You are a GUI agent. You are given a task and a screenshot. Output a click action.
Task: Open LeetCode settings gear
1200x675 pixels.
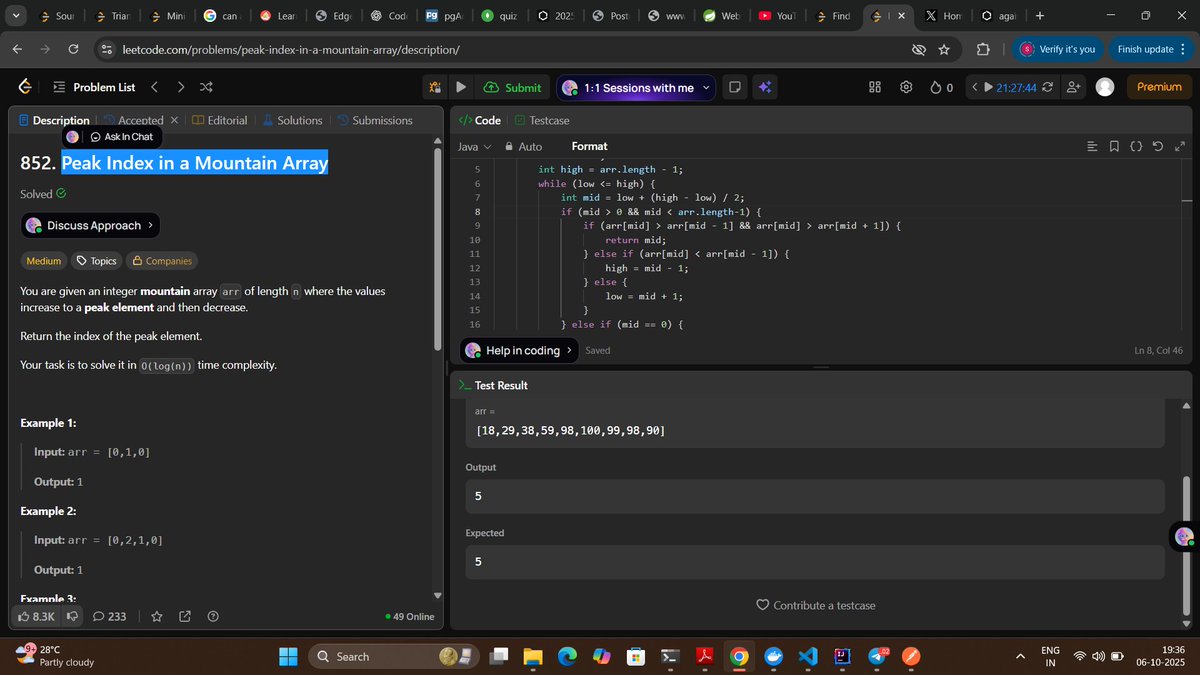906,88
